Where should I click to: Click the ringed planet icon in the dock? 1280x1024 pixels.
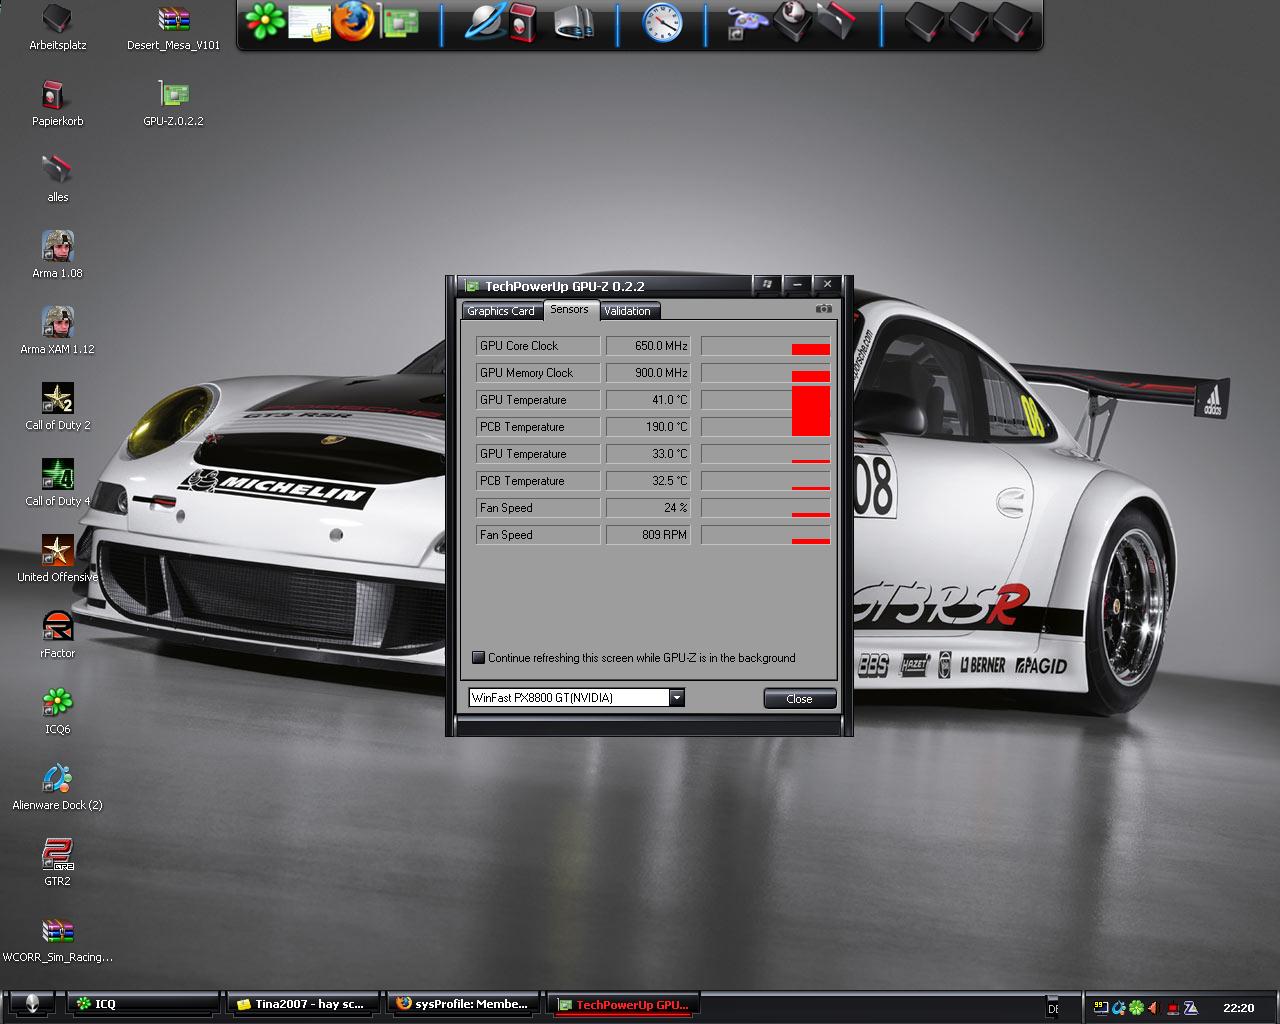[484, 22]
